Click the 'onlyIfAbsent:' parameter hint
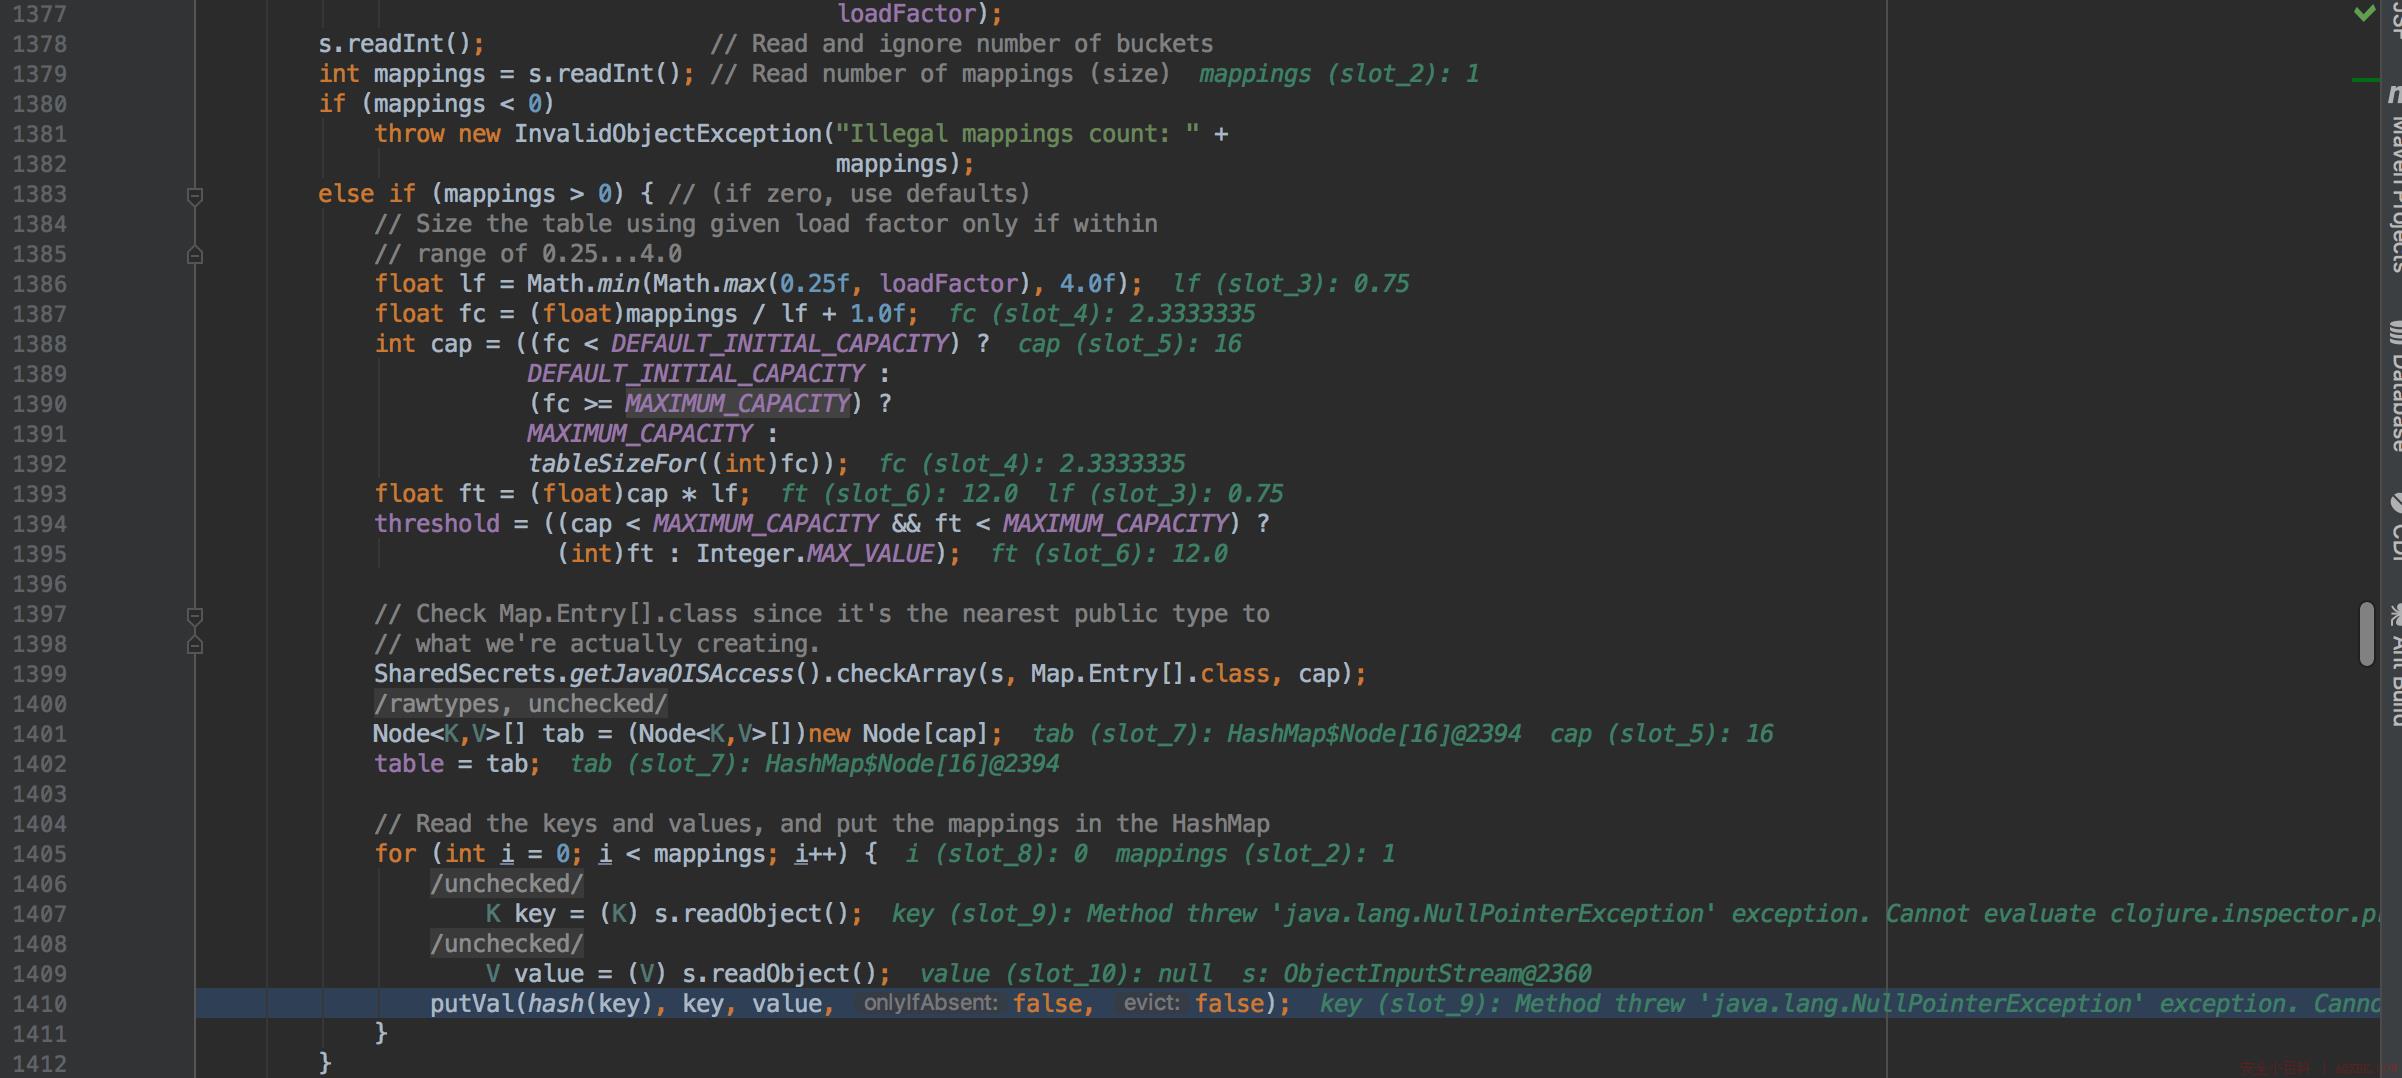2402x1078 pixels. coord(930,1003)
